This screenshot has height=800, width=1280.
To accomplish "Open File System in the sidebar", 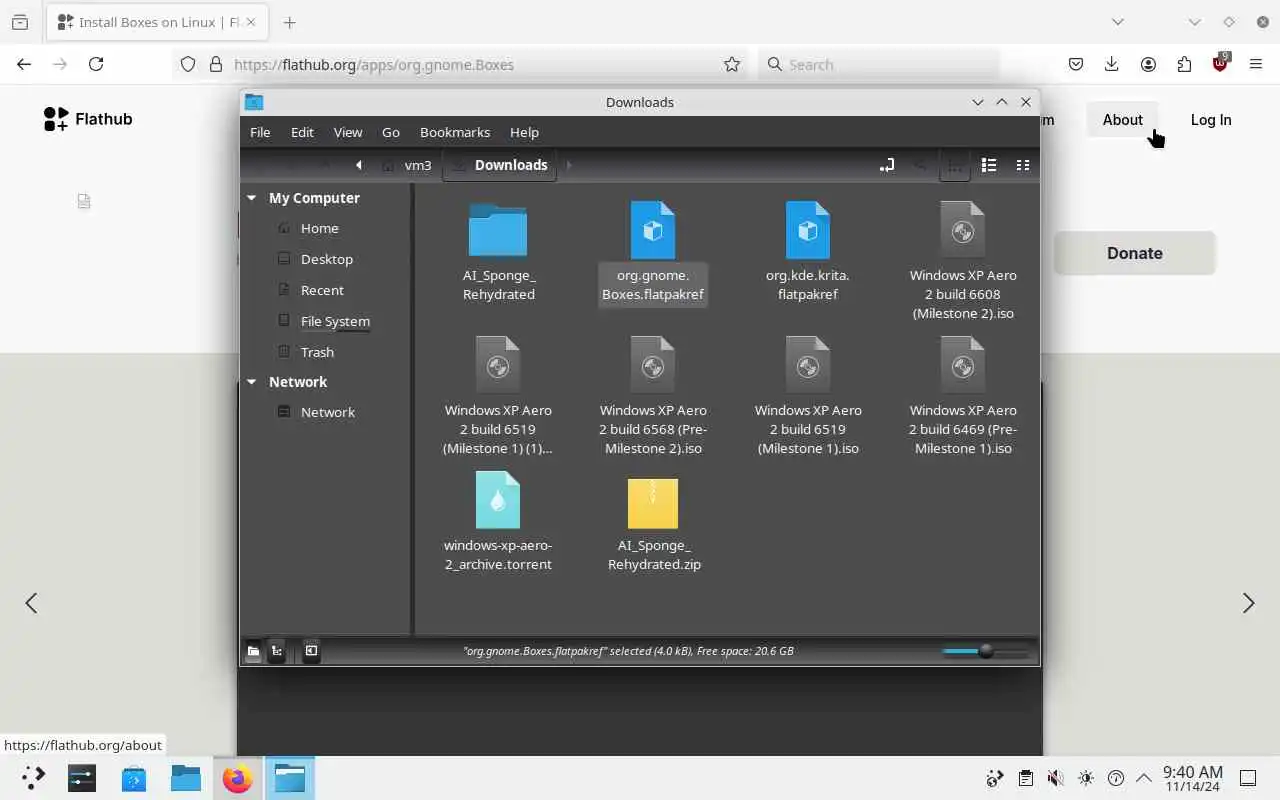I will click(335, 321).
